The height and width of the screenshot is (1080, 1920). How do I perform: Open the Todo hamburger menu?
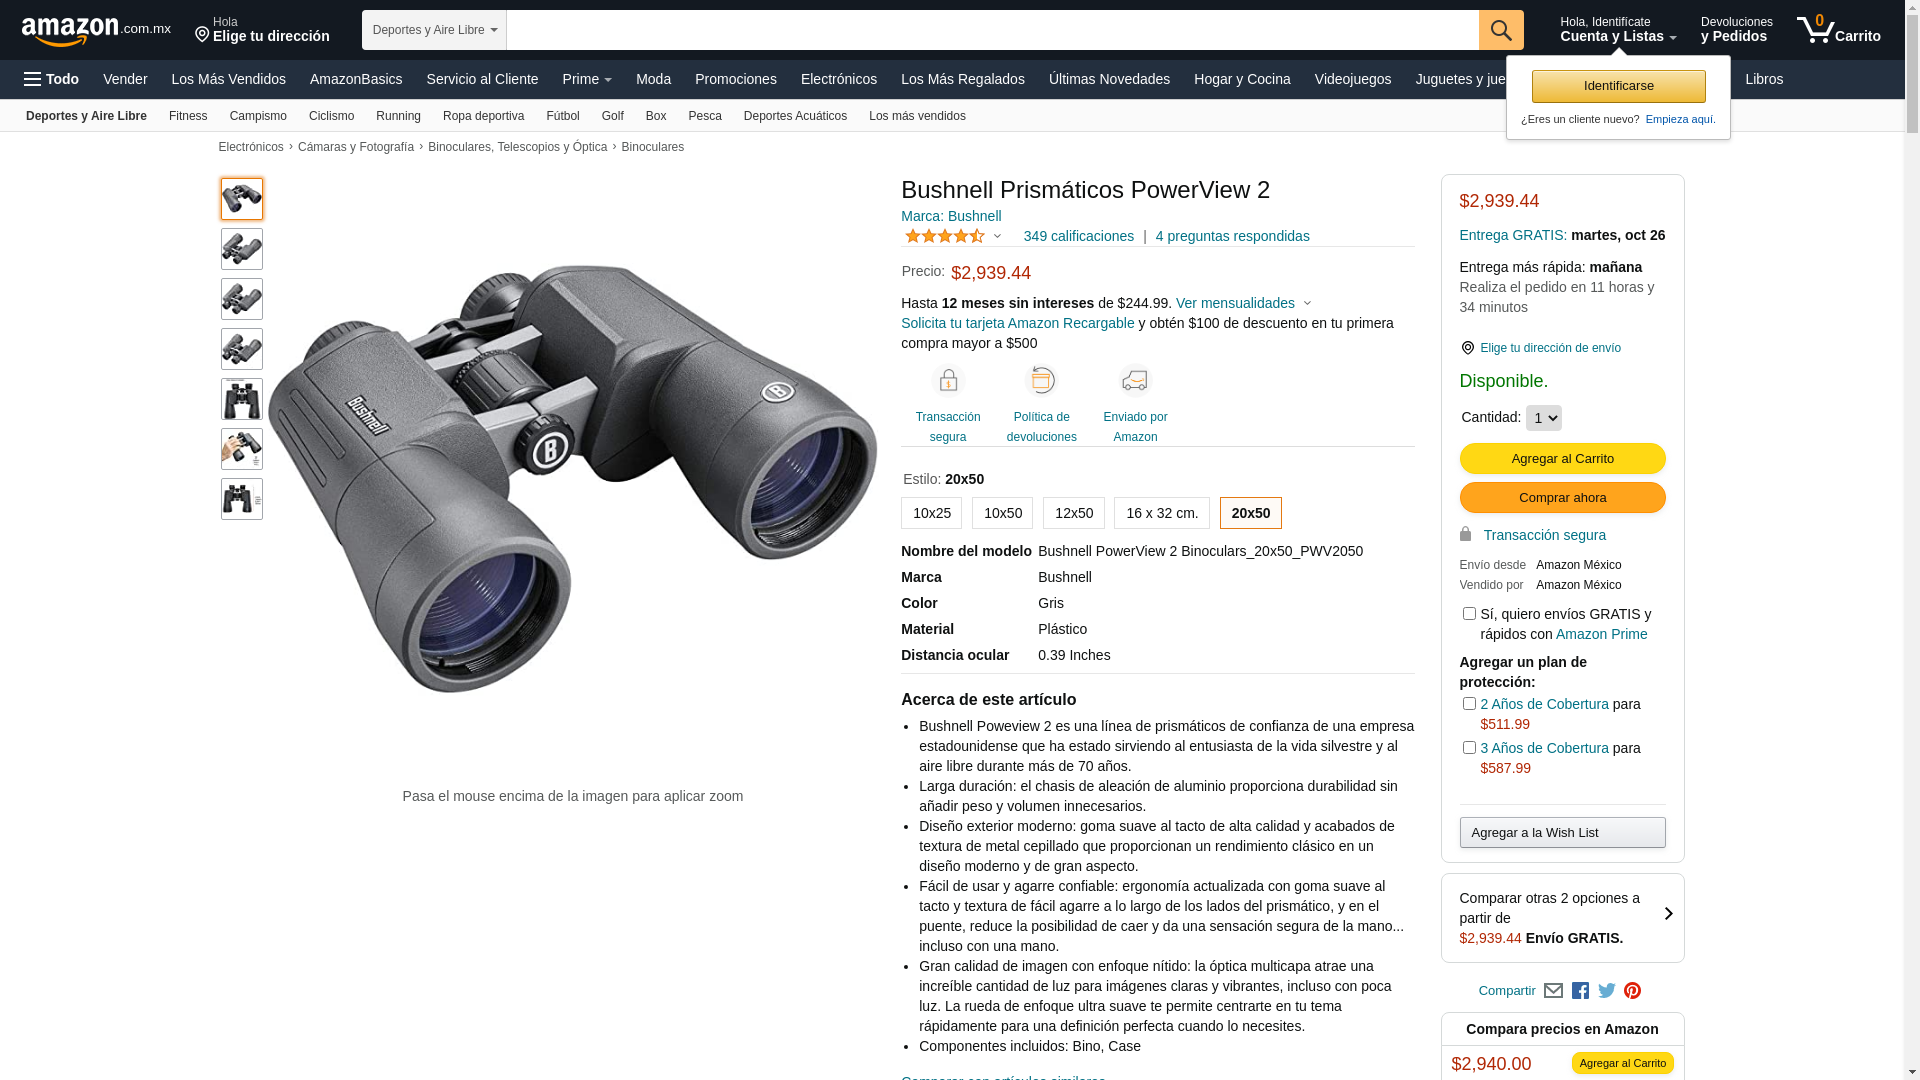tap(51, 79)
